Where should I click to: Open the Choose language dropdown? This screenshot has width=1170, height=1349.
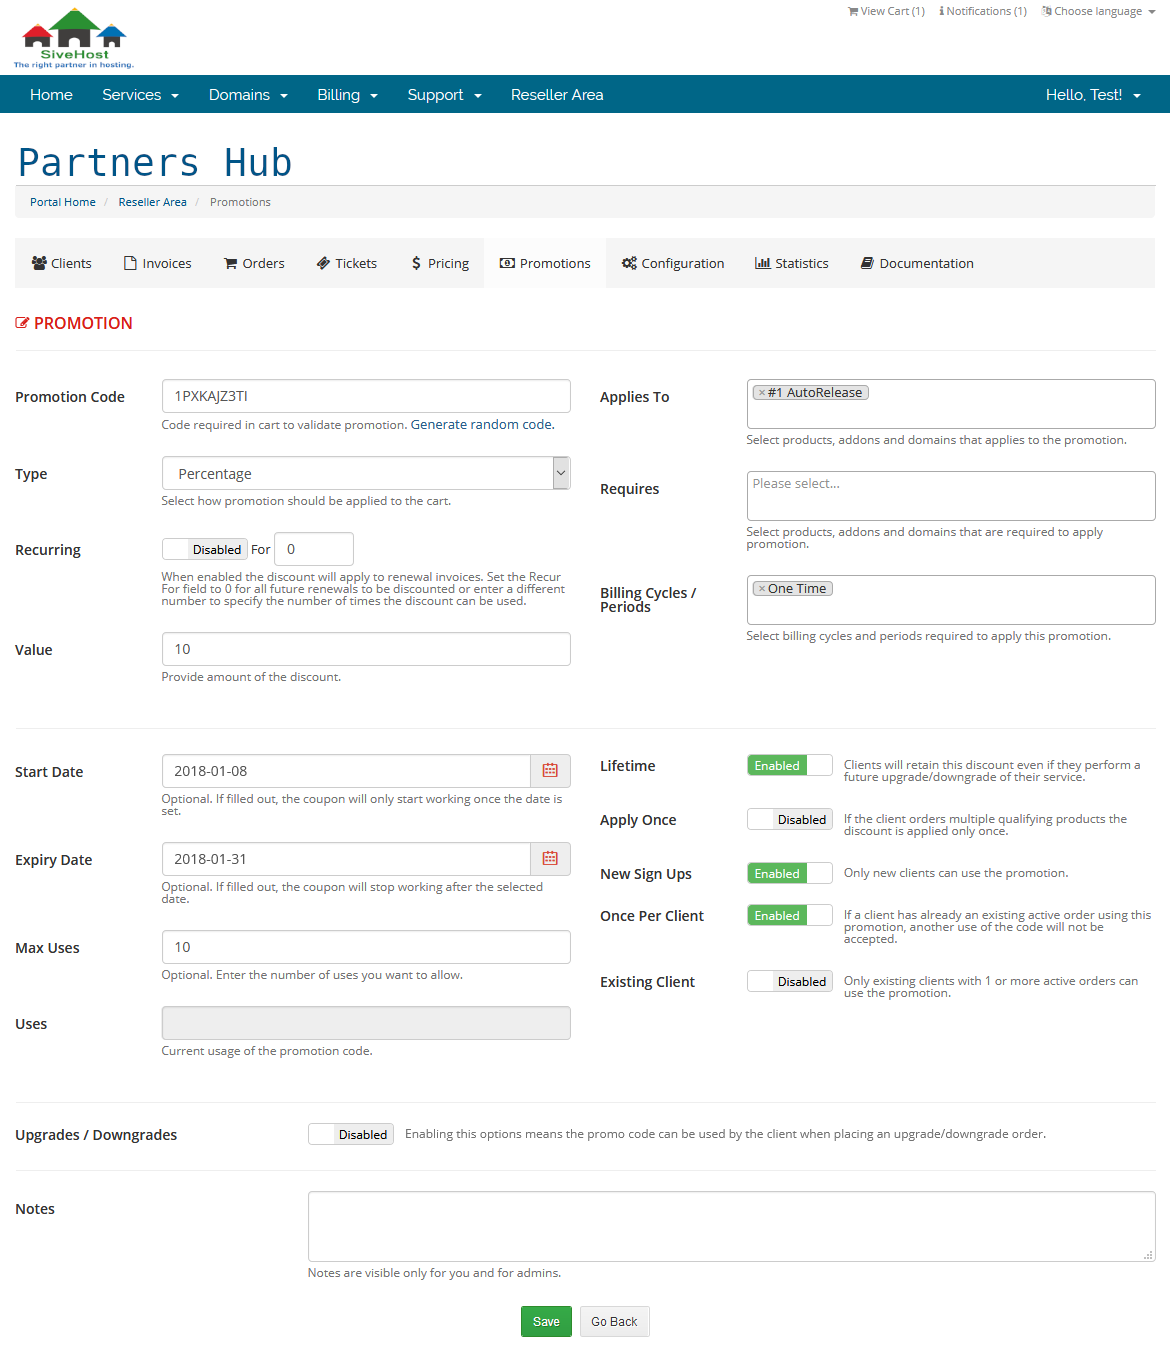1098,12
